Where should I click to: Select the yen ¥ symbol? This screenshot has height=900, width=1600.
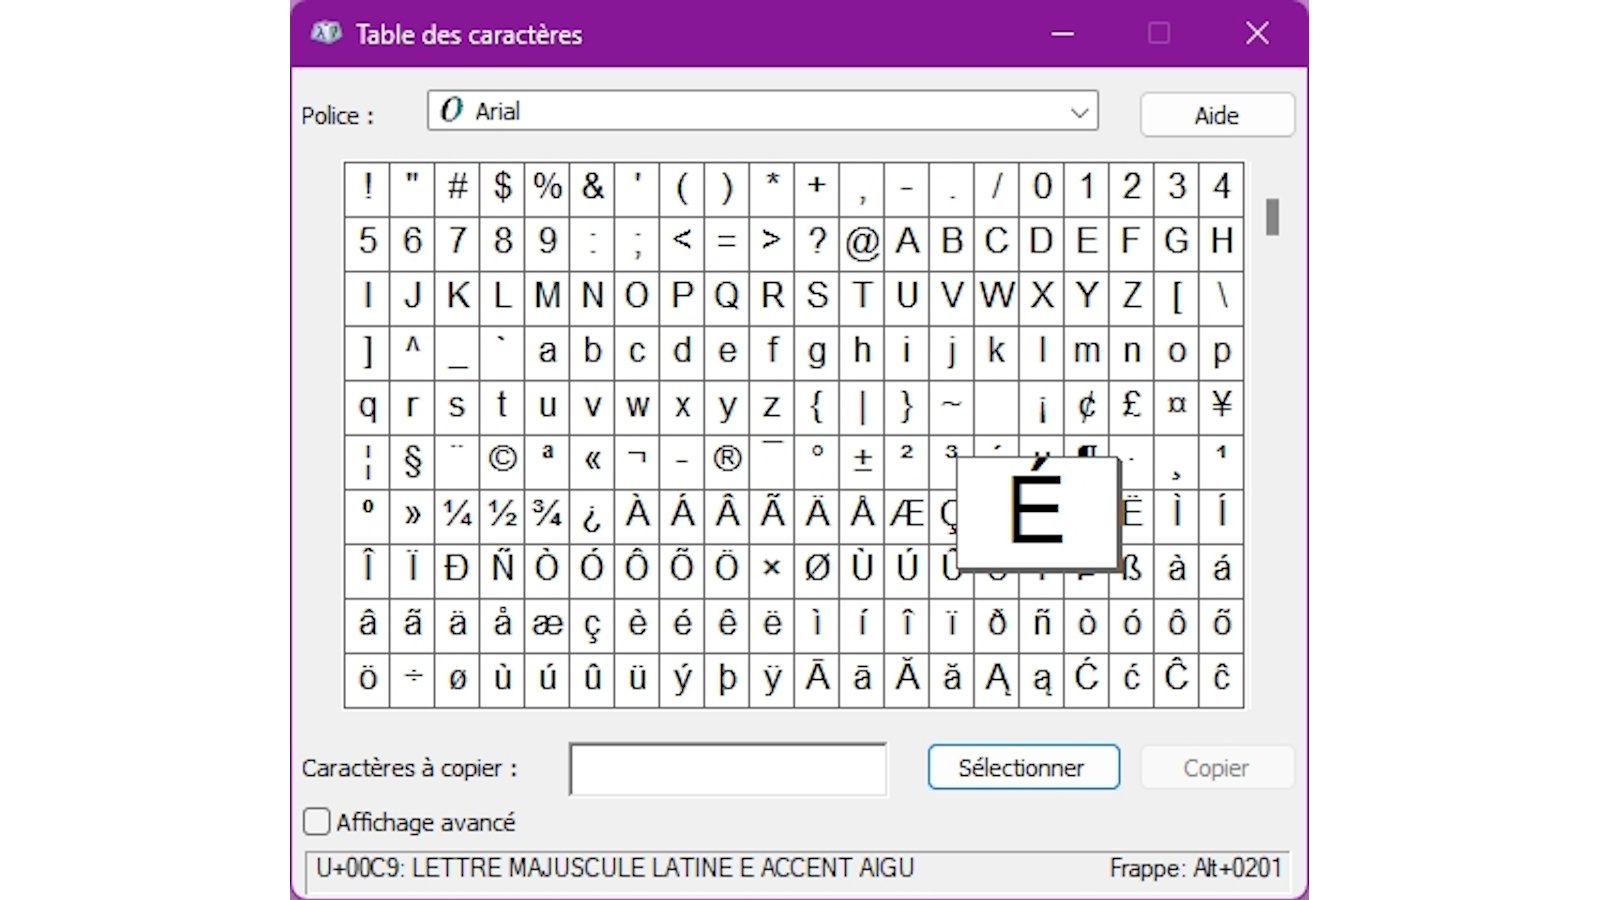[1221, 405]
